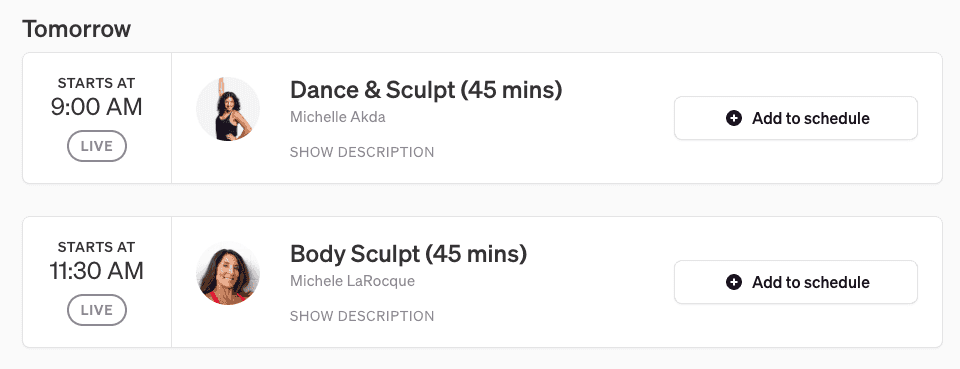The height and width of the screenshot is (369, 960).
Task: Open Michelle Akda's profile photo
Action: (x=228, y=110)
